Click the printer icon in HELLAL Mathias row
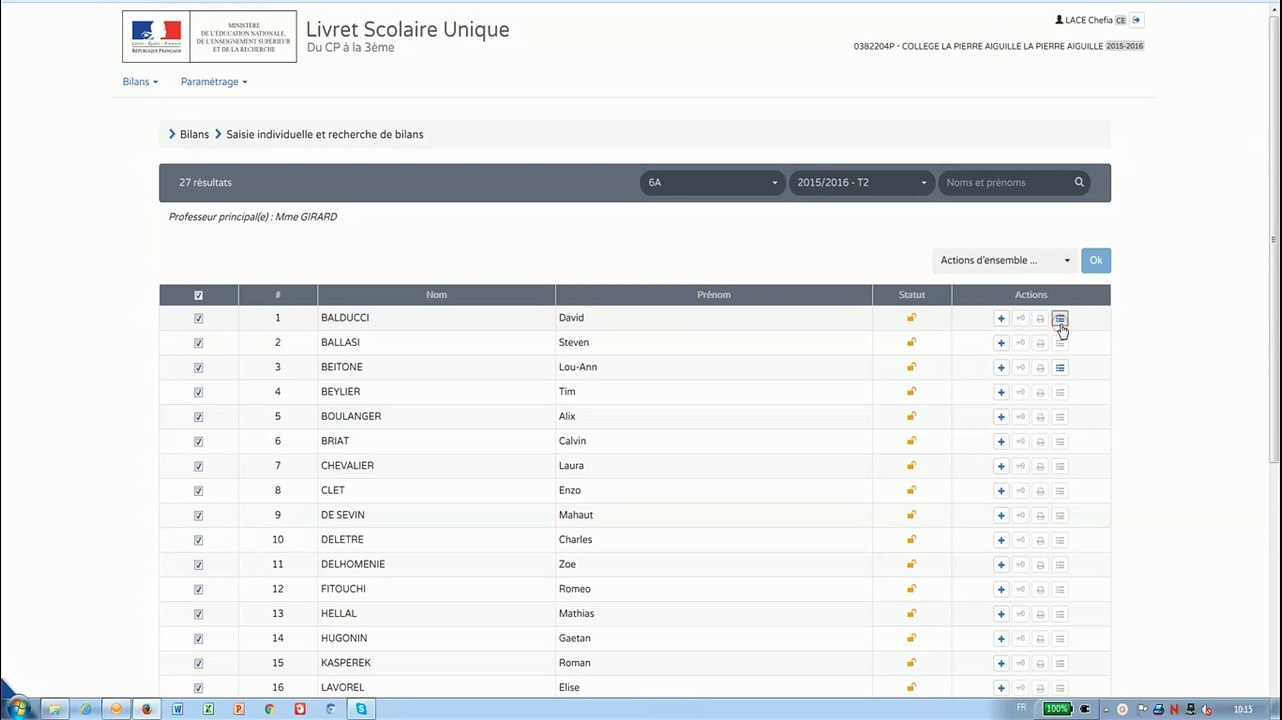1282x720 pixels. point(1040,614)
